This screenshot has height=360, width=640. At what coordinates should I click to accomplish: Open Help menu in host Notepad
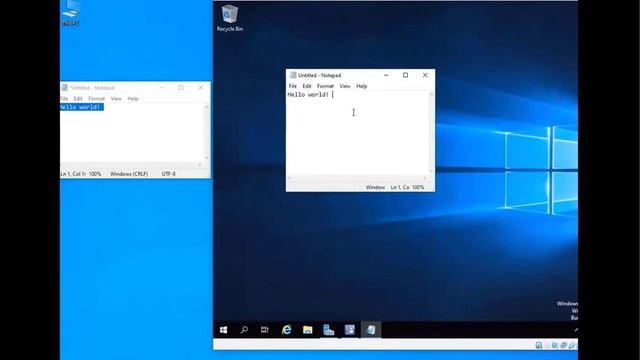pos(133,99)
